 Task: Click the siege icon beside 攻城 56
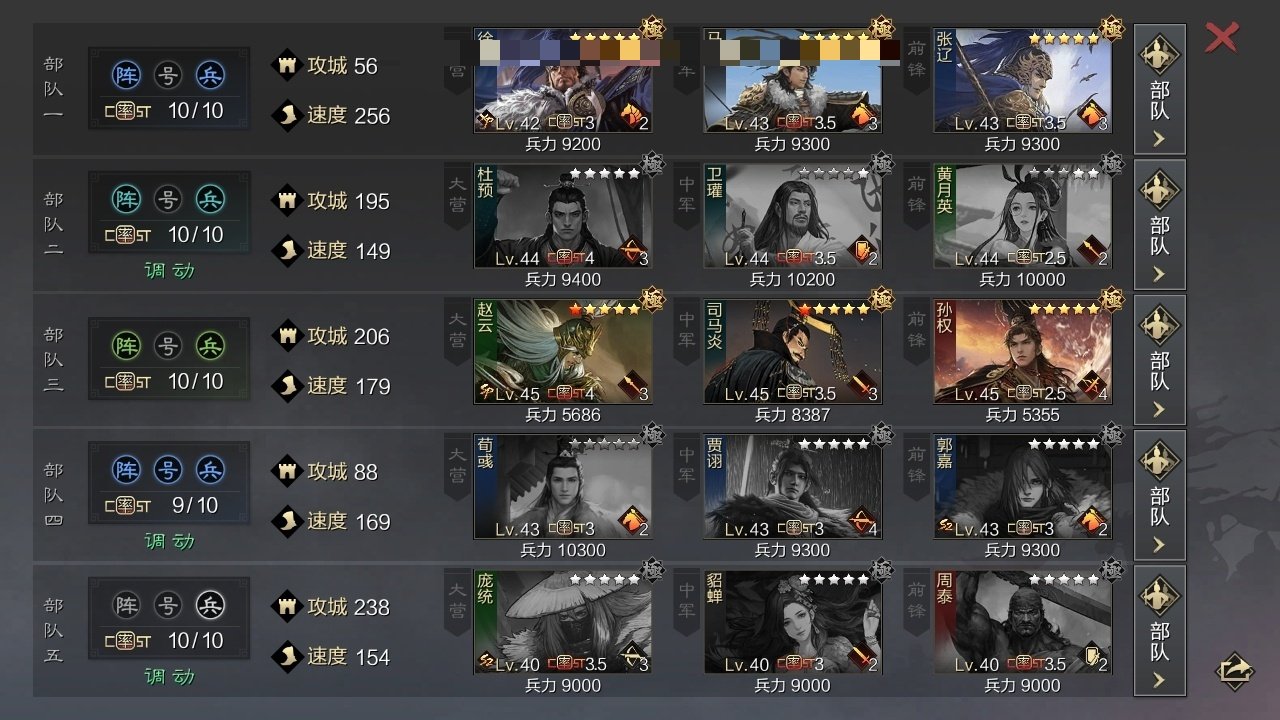coord(288,65)
